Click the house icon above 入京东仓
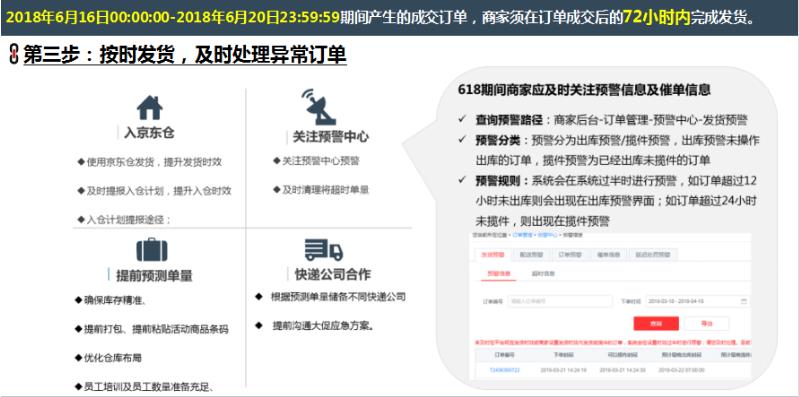Screen dimensions: 799x397 click(x=149, y=108)
